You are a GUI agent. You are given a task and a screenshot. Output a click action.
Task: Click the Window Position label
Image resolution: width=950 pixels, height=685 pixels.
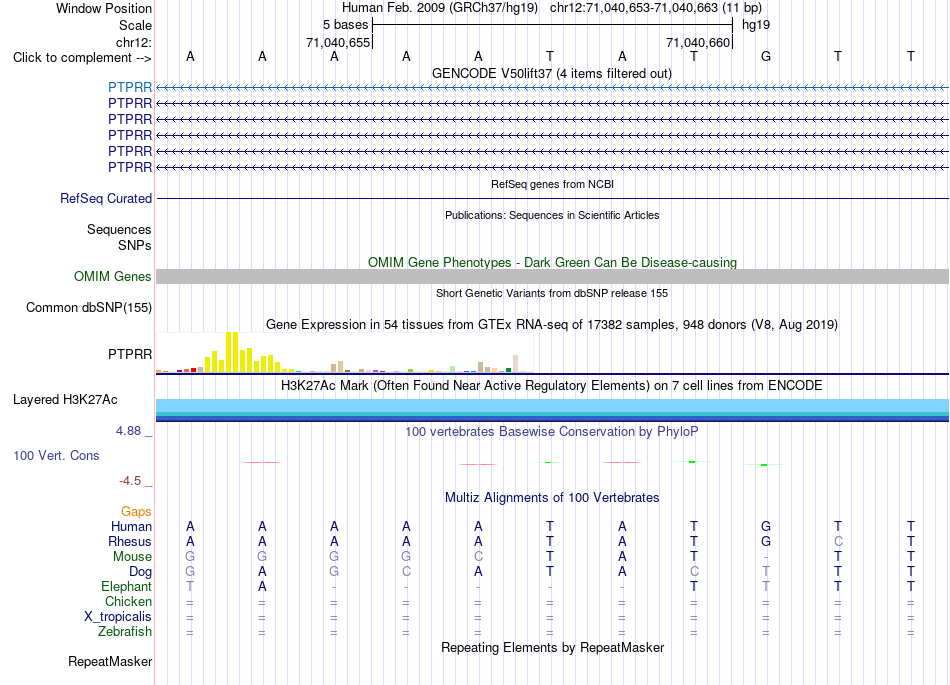[104, 8]
